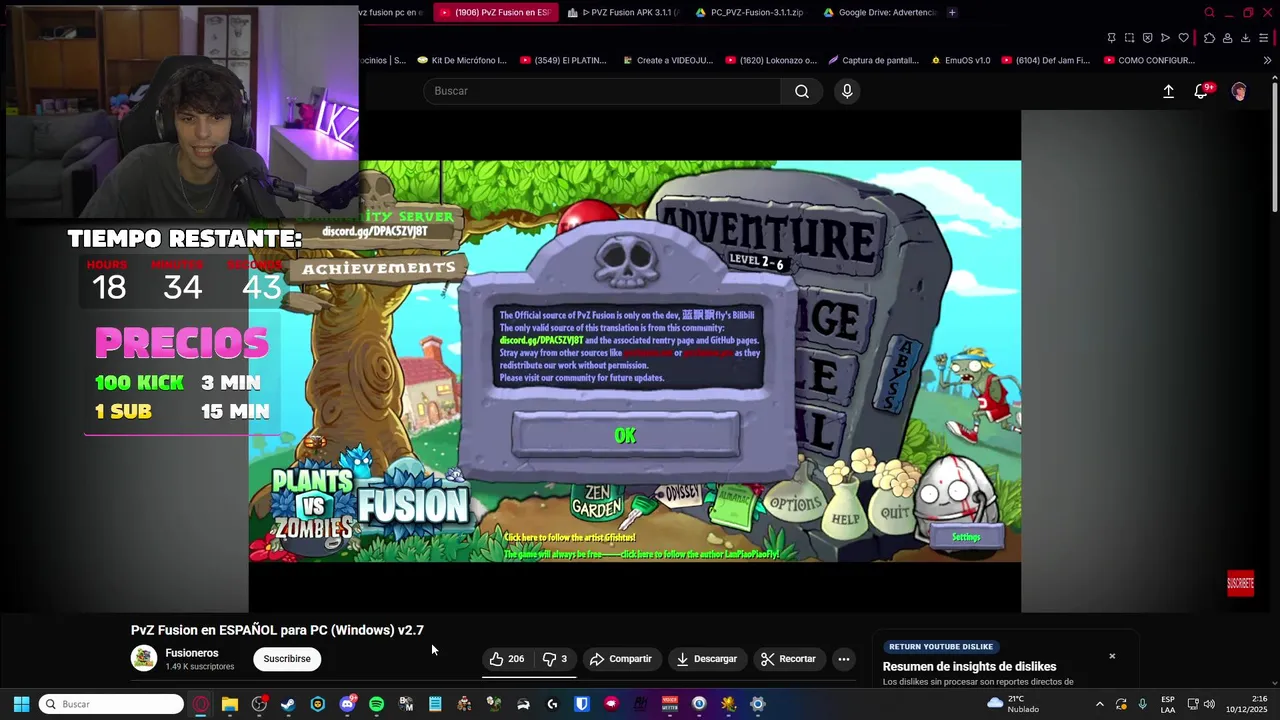Open browser easy setup menu icon
This screenshot has width=1280, height=720.
click(1264, 38)
